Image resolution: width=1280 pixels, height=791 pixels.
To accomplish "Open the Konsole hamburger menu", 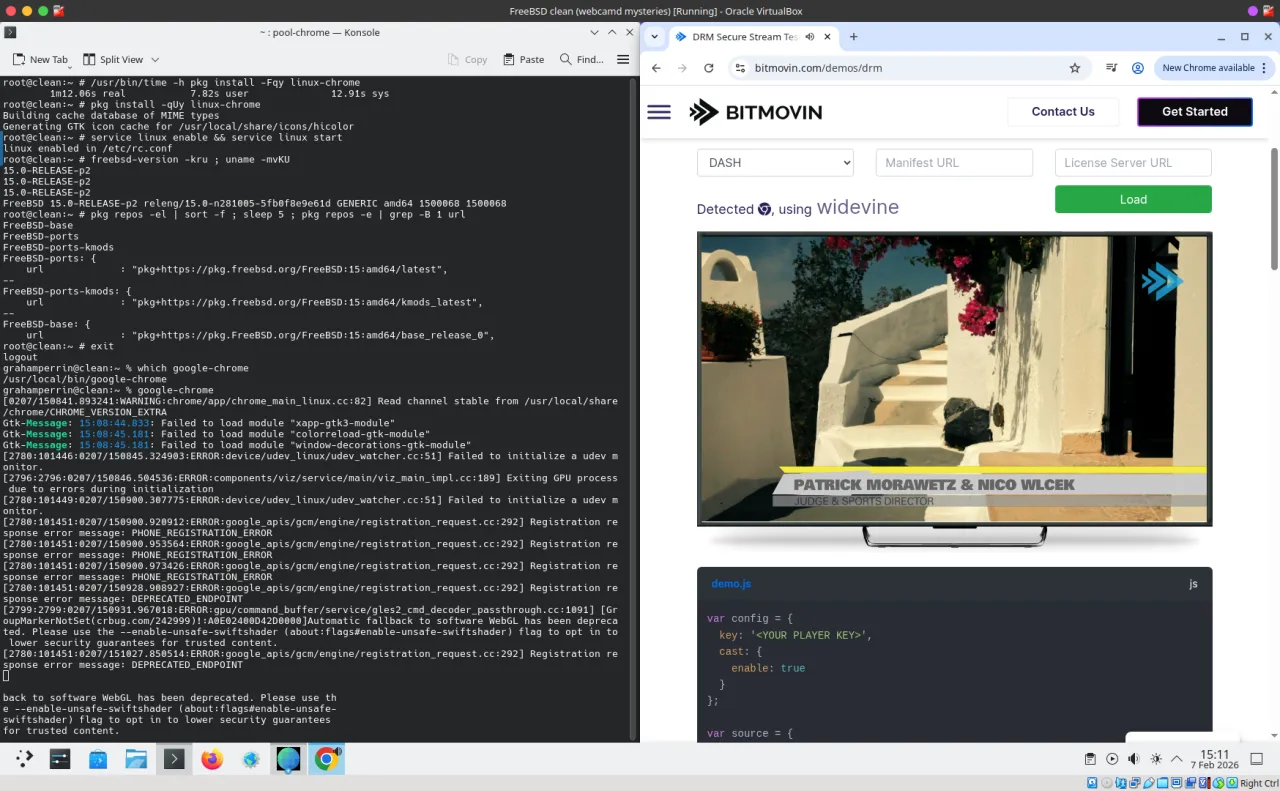I will click(x=623, y=59).
